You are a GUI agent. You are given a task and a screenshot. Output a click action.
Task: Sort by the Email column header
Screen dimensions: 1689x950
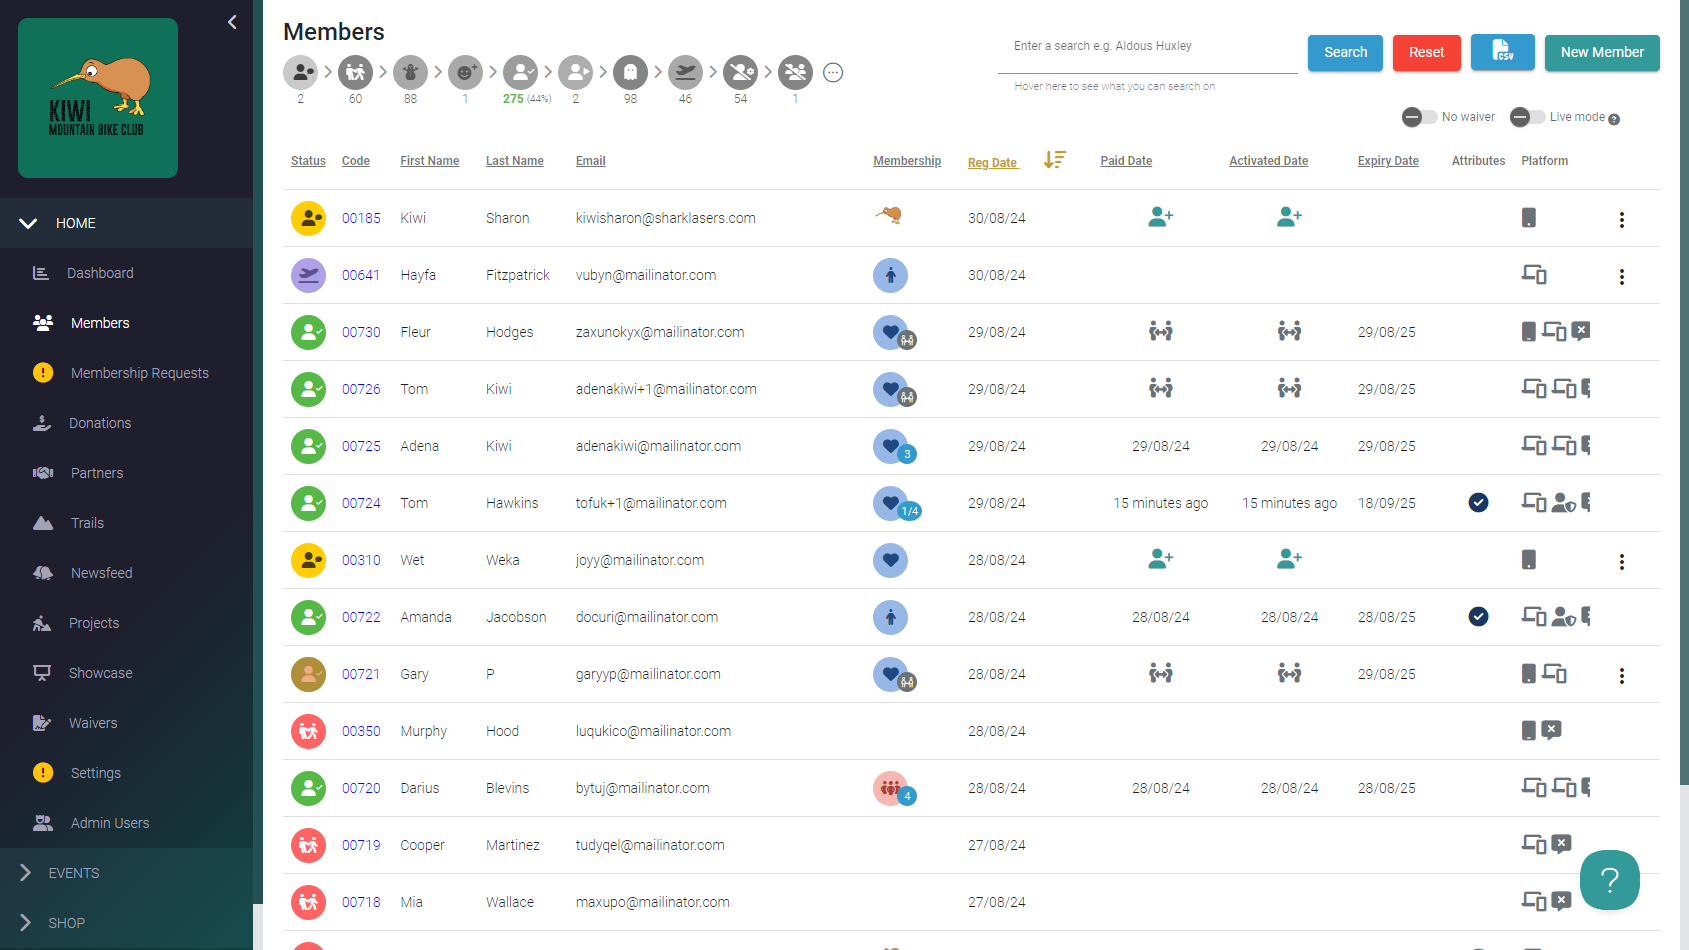click(x=590, y=161)
